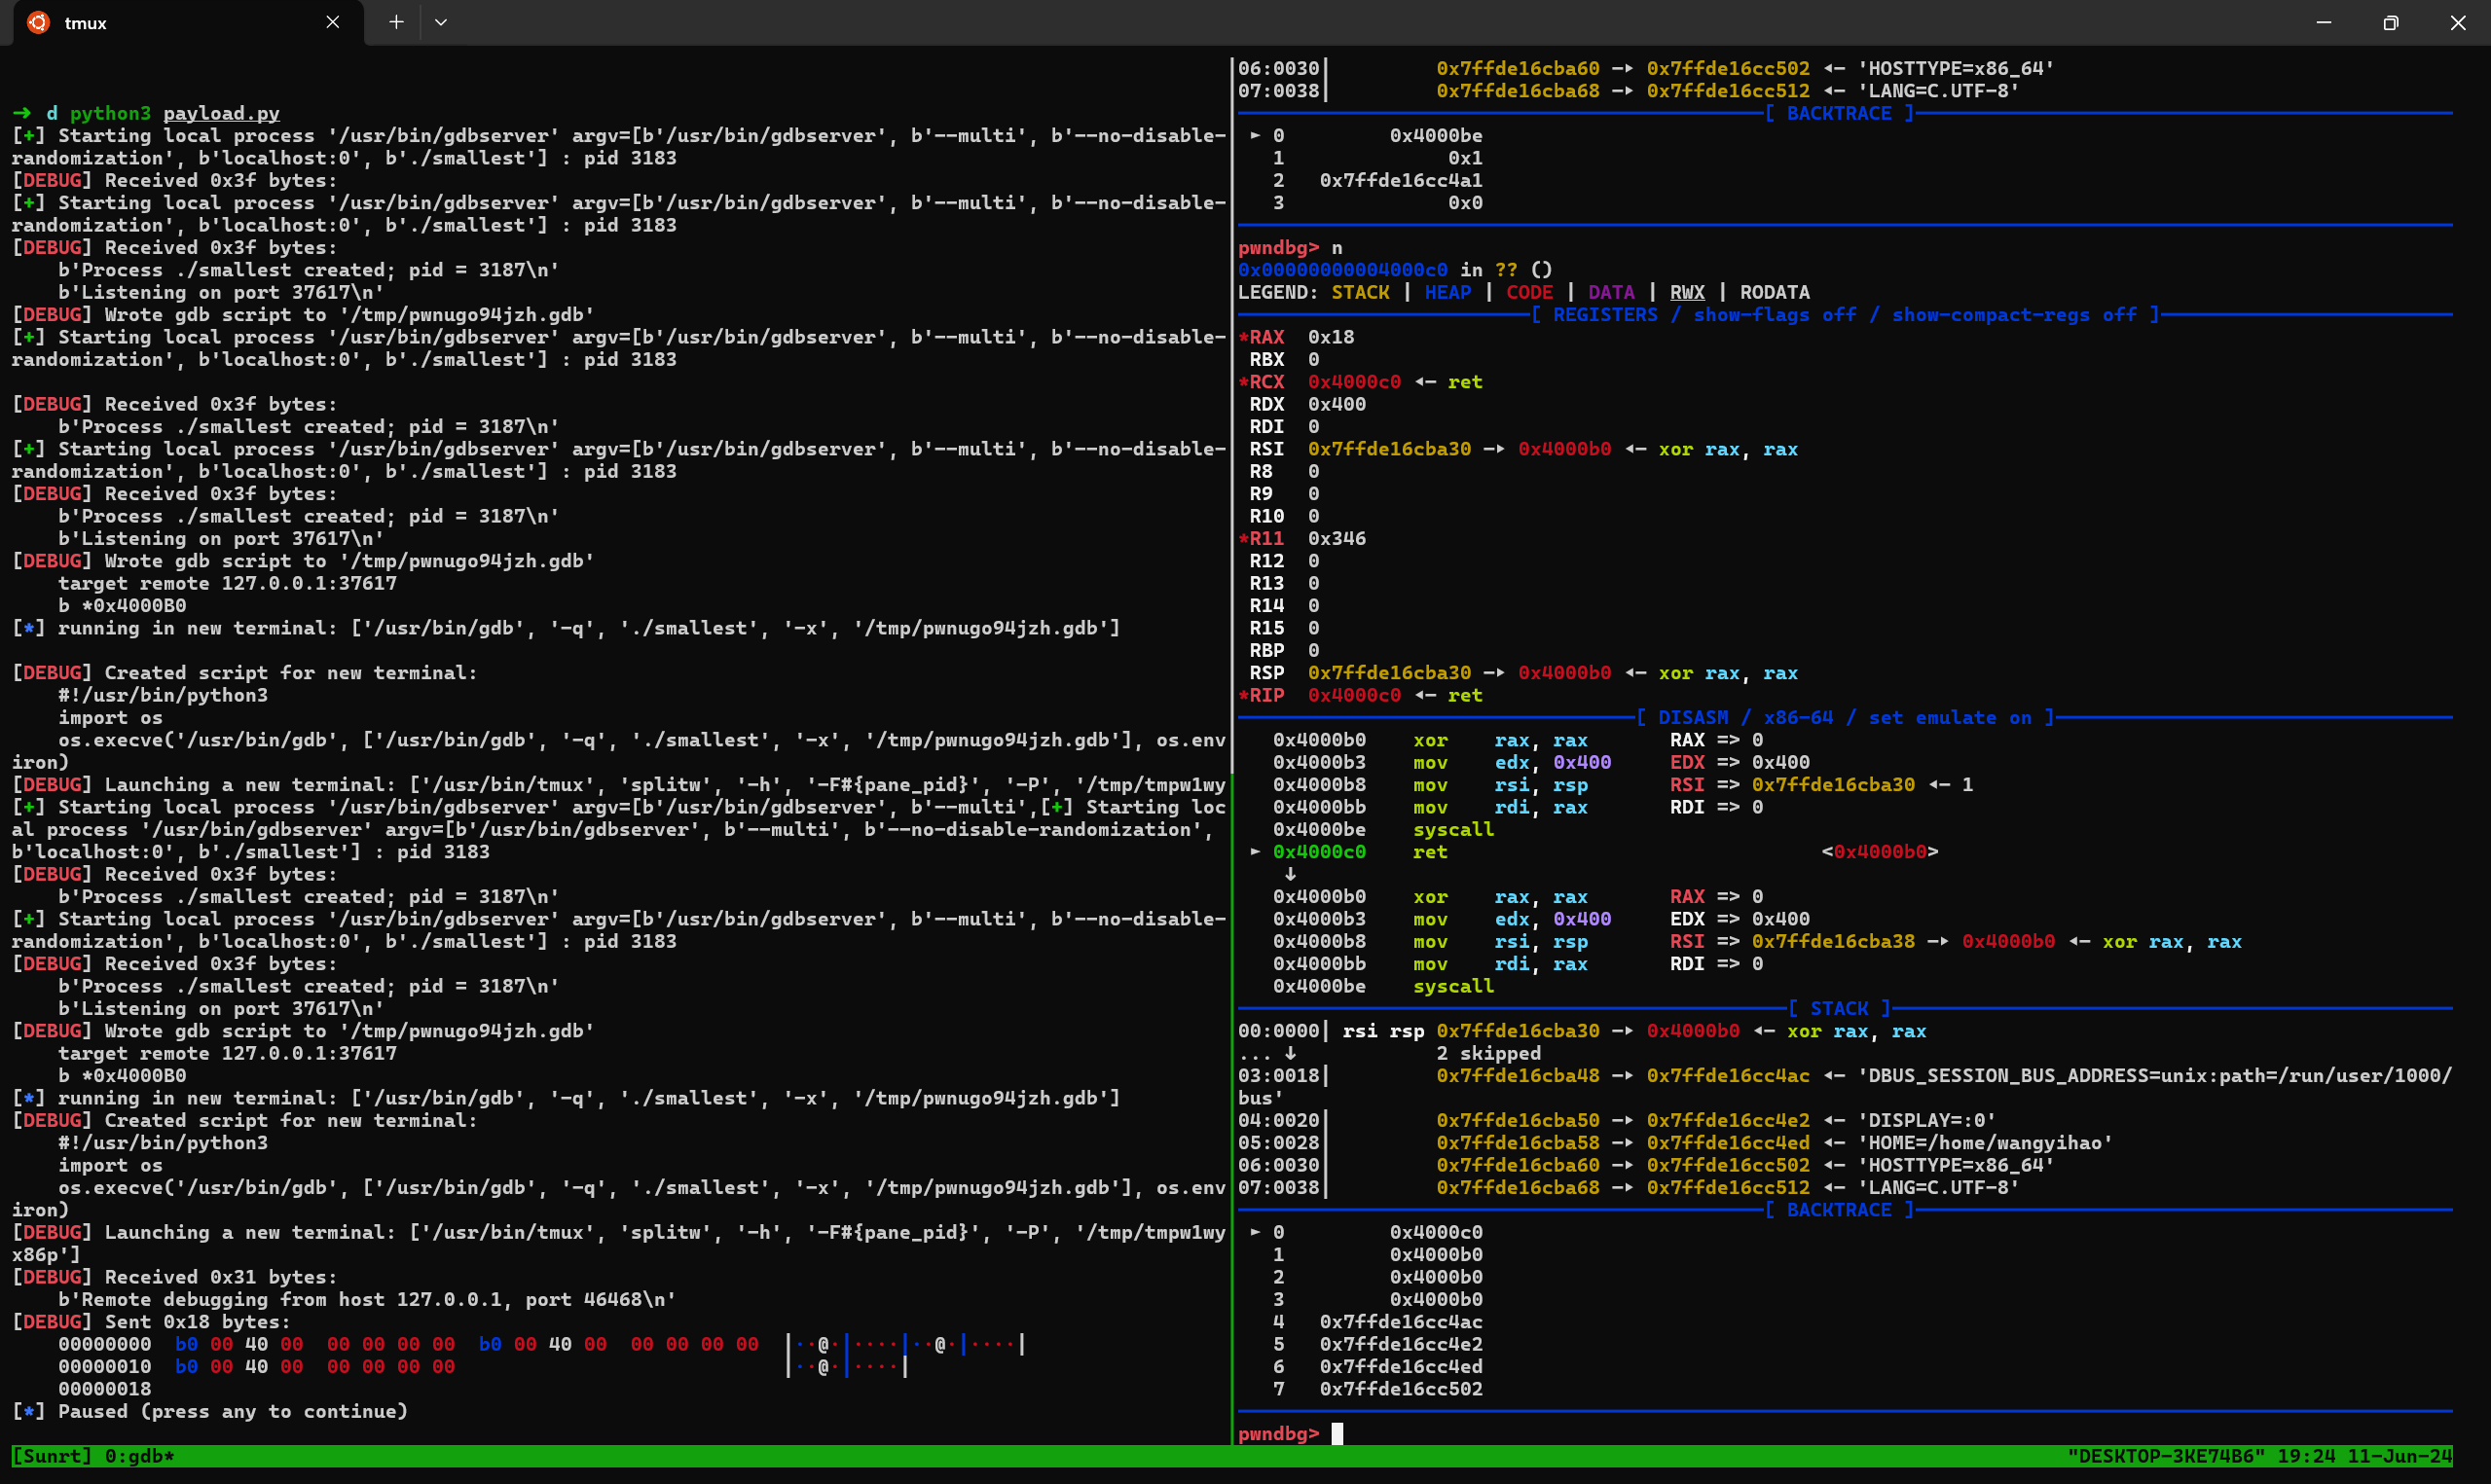Restore down the terminal window

pyautogui.click(x=2390, y=22)
